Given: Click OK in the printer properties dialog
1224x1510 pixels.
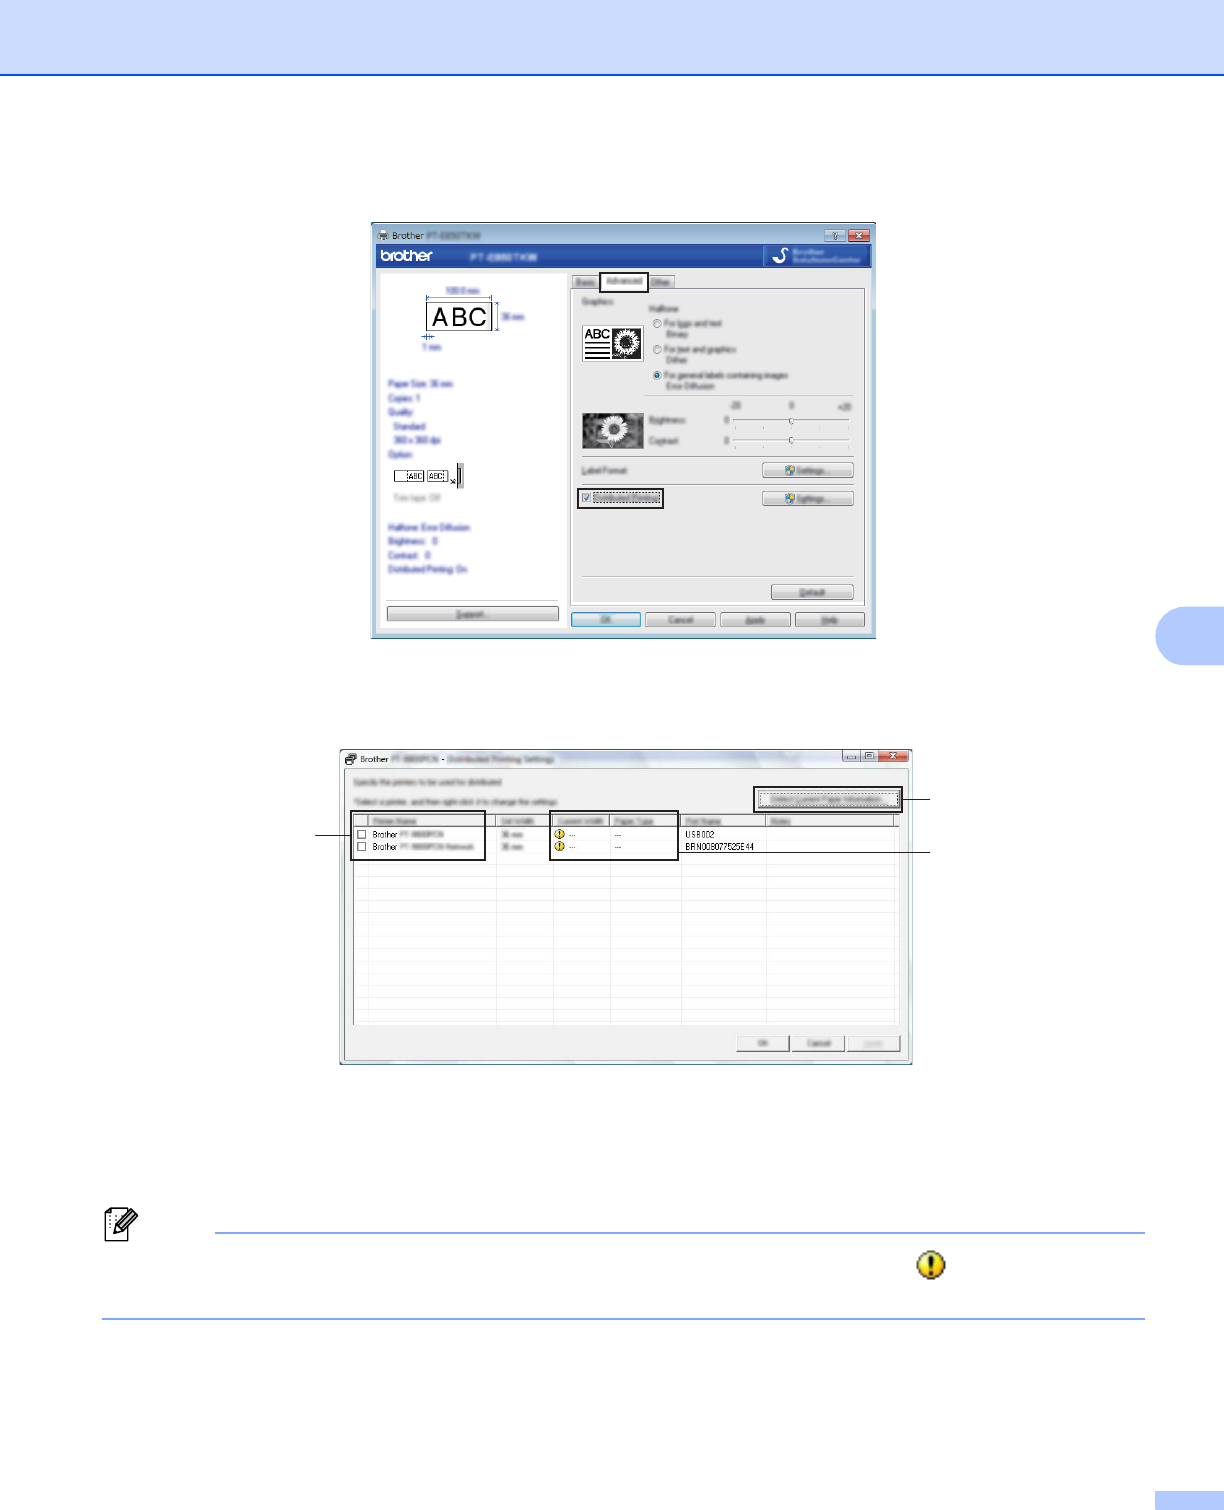Looking at the screenshot, I should pyautogui.click(x=606, y=620).
